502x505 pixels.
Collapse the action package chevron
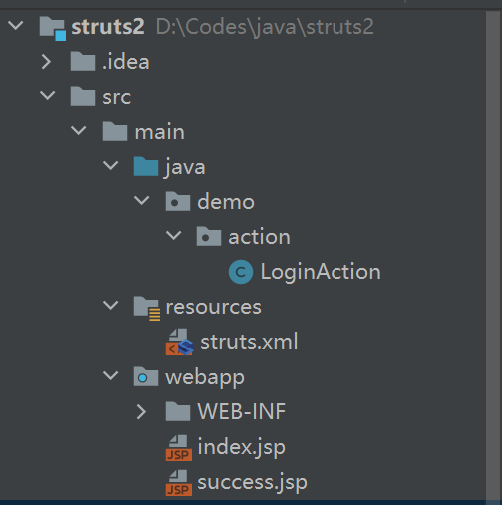pos(174,235)
